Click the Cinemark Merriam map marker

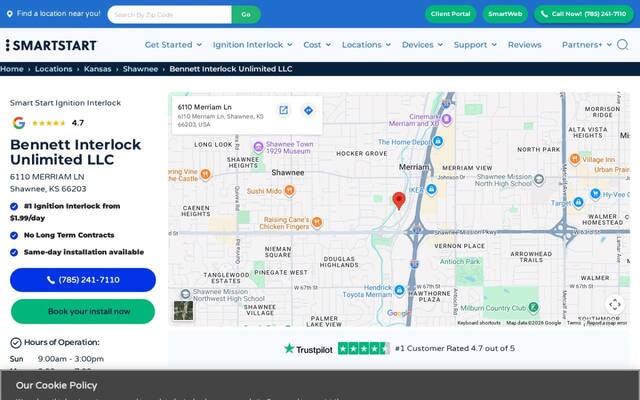pyautogui.click(x=446, y=119)
